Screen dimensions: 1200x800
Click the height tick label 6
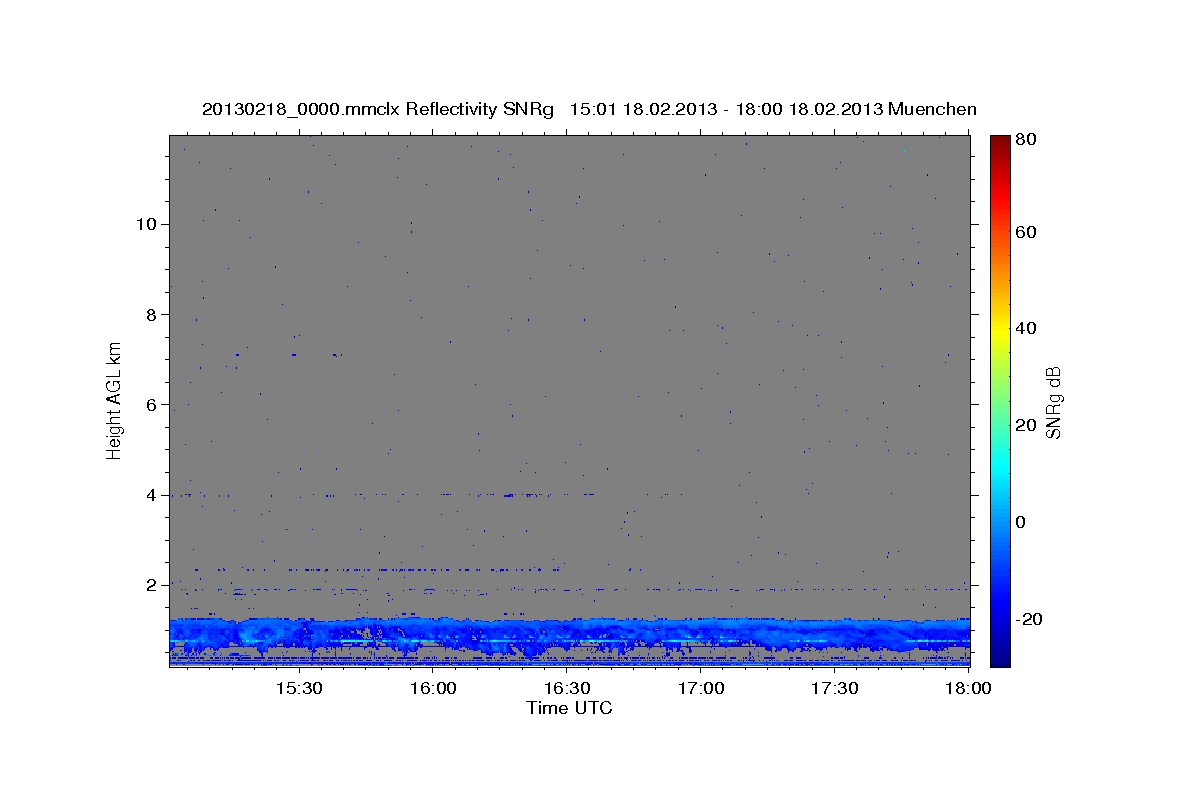pos(151,404)
